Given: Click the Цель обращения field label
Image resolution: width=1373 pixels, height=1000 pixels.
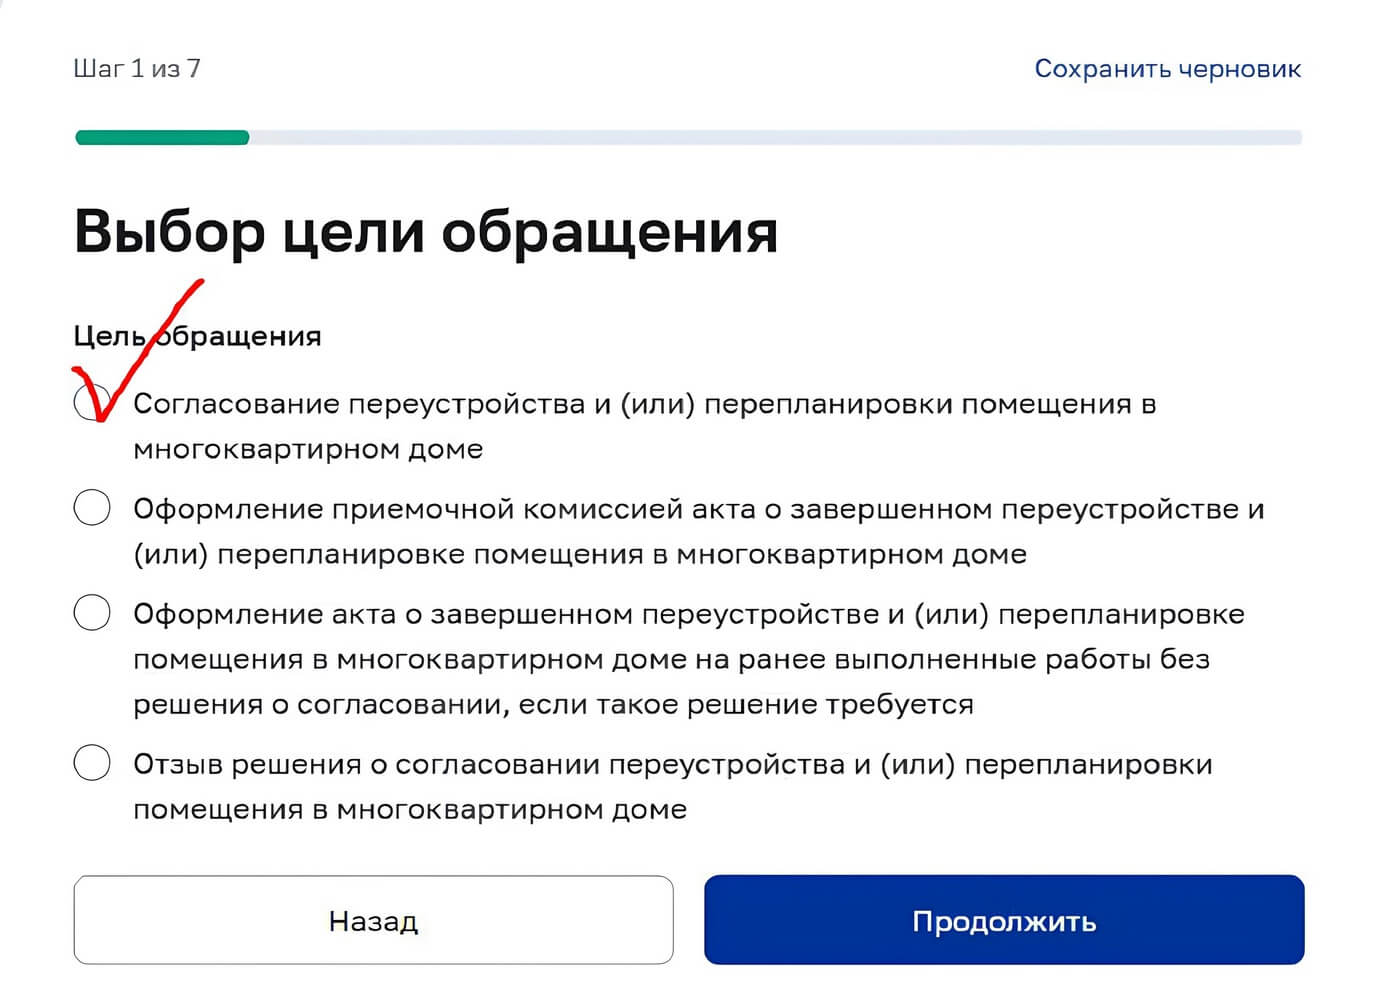Looking at the screenshot, I should (196, 336).
